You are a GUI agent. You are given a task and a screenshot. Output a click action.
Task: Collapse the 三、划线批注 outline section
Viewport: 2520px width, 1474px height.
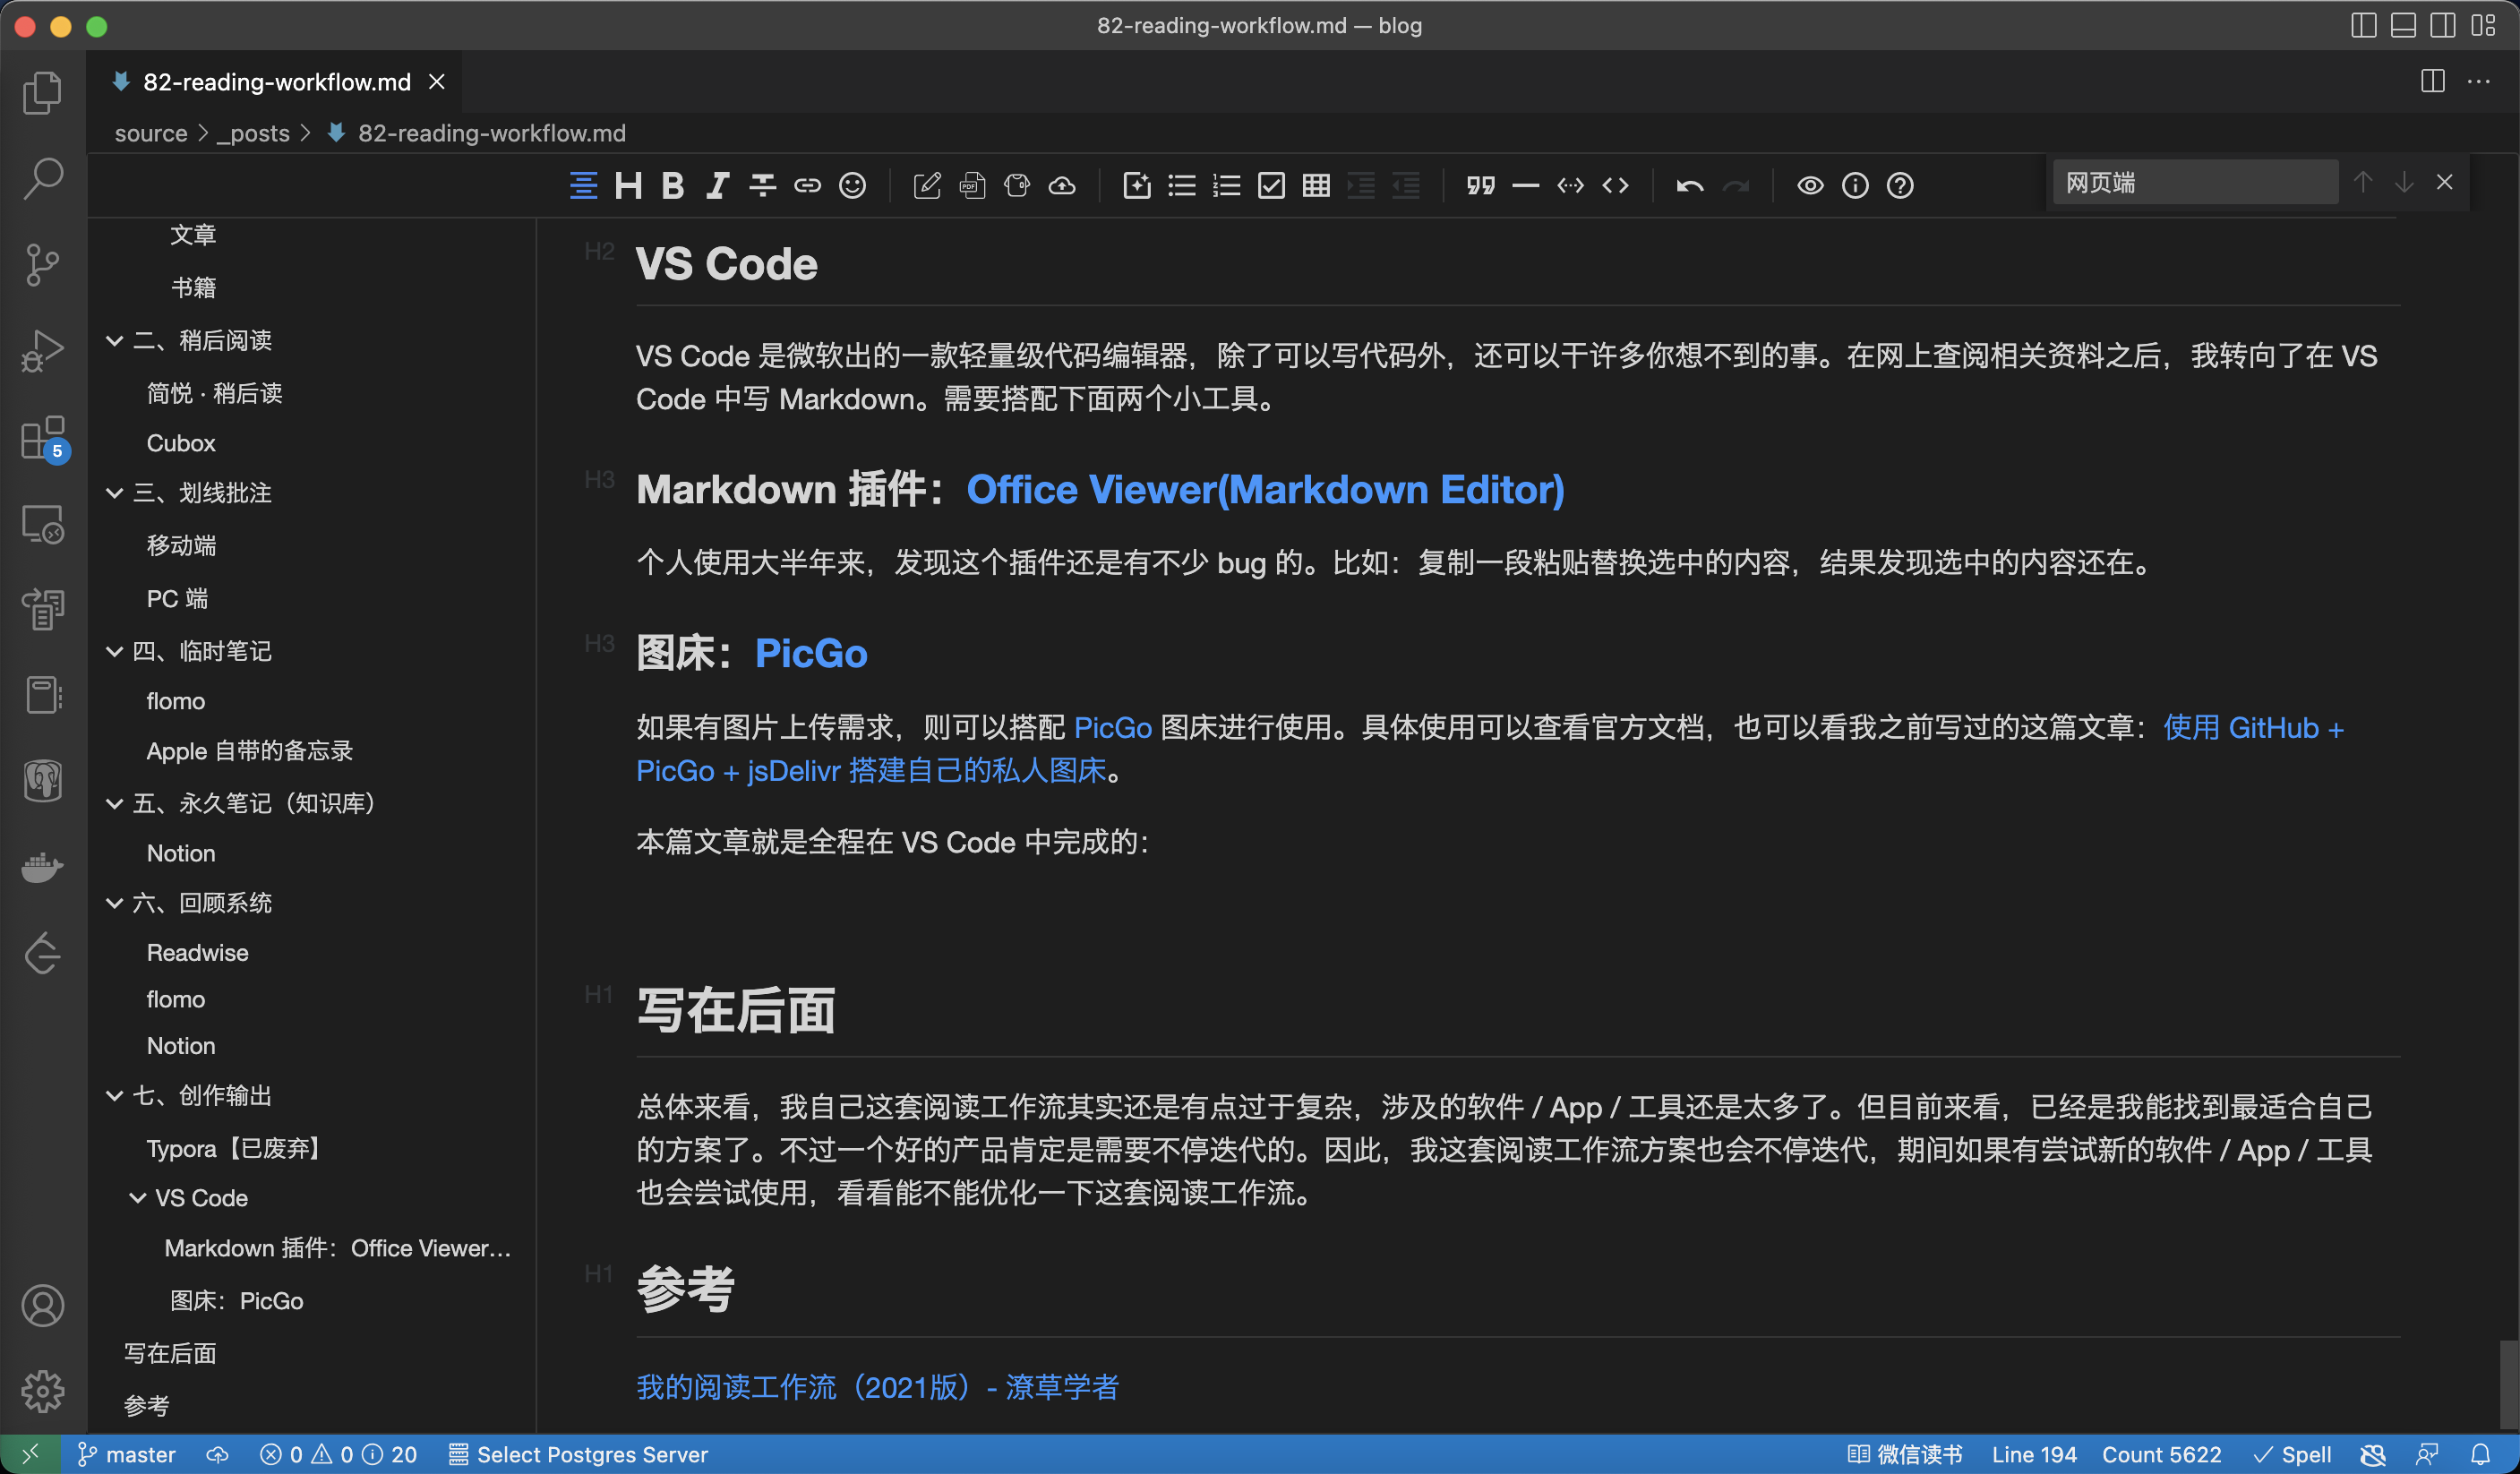115,493
